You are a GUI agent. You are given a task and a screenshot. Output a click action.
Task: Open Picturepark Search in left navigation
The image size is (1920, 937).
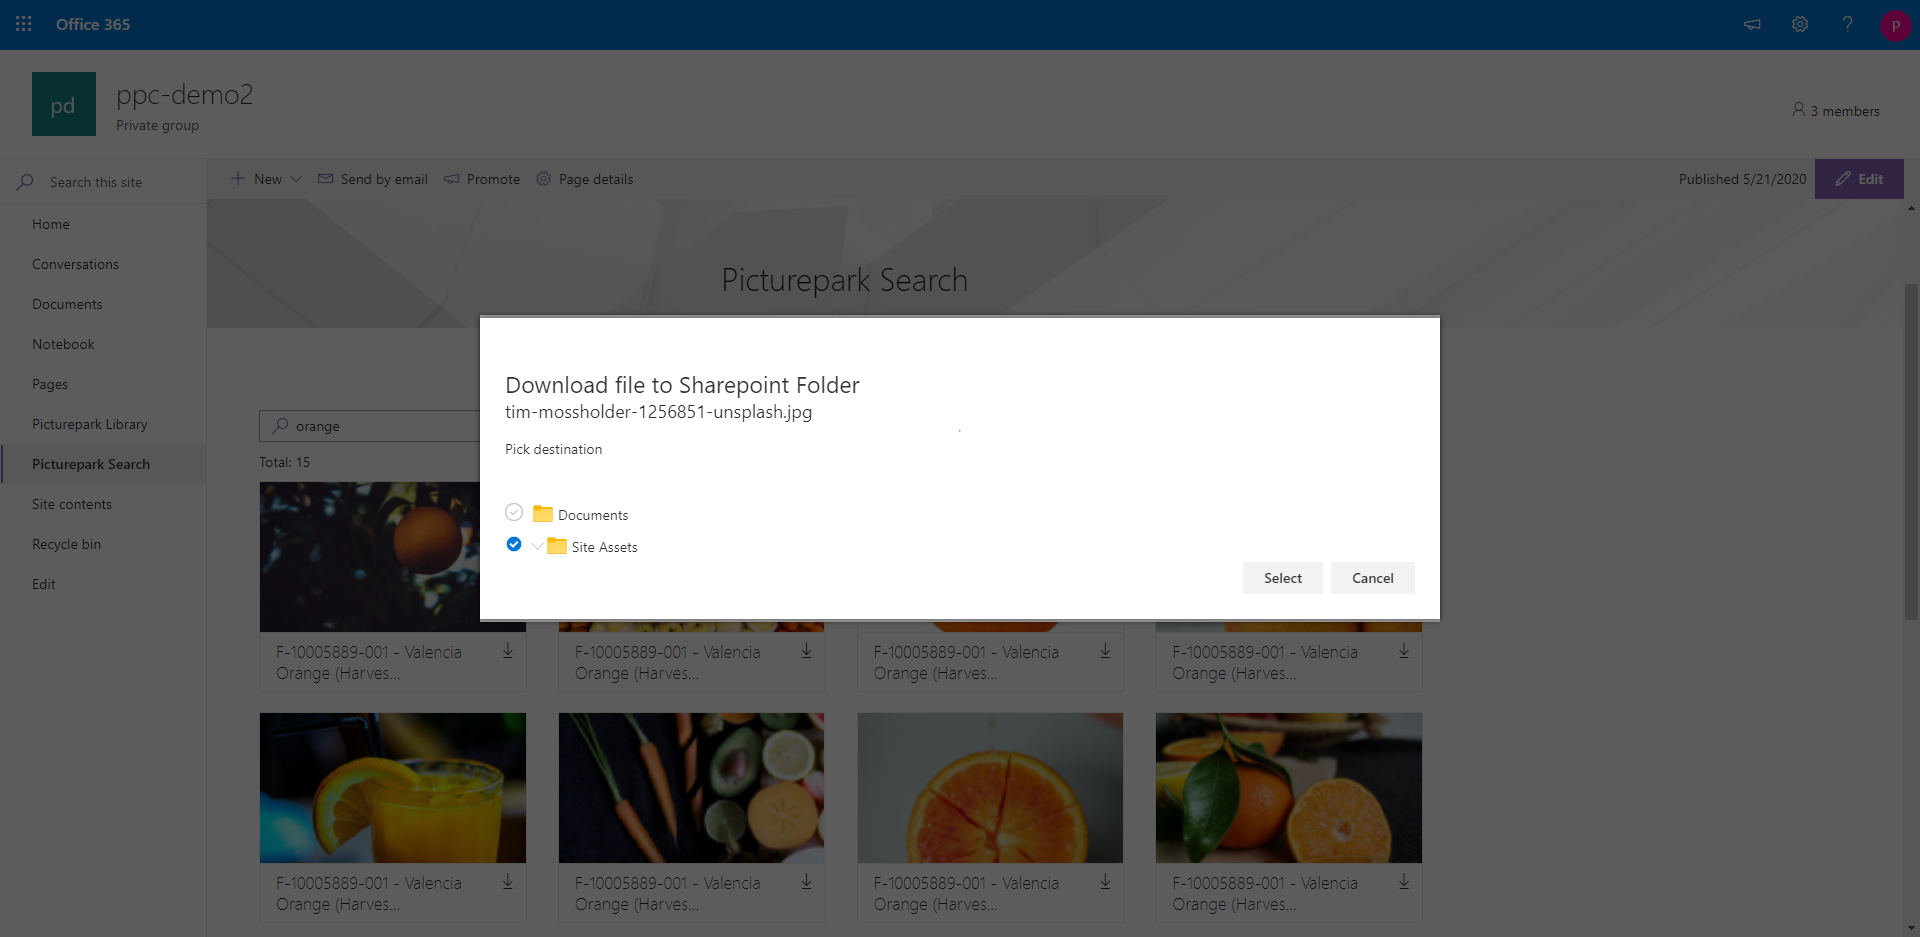(91, 464)
